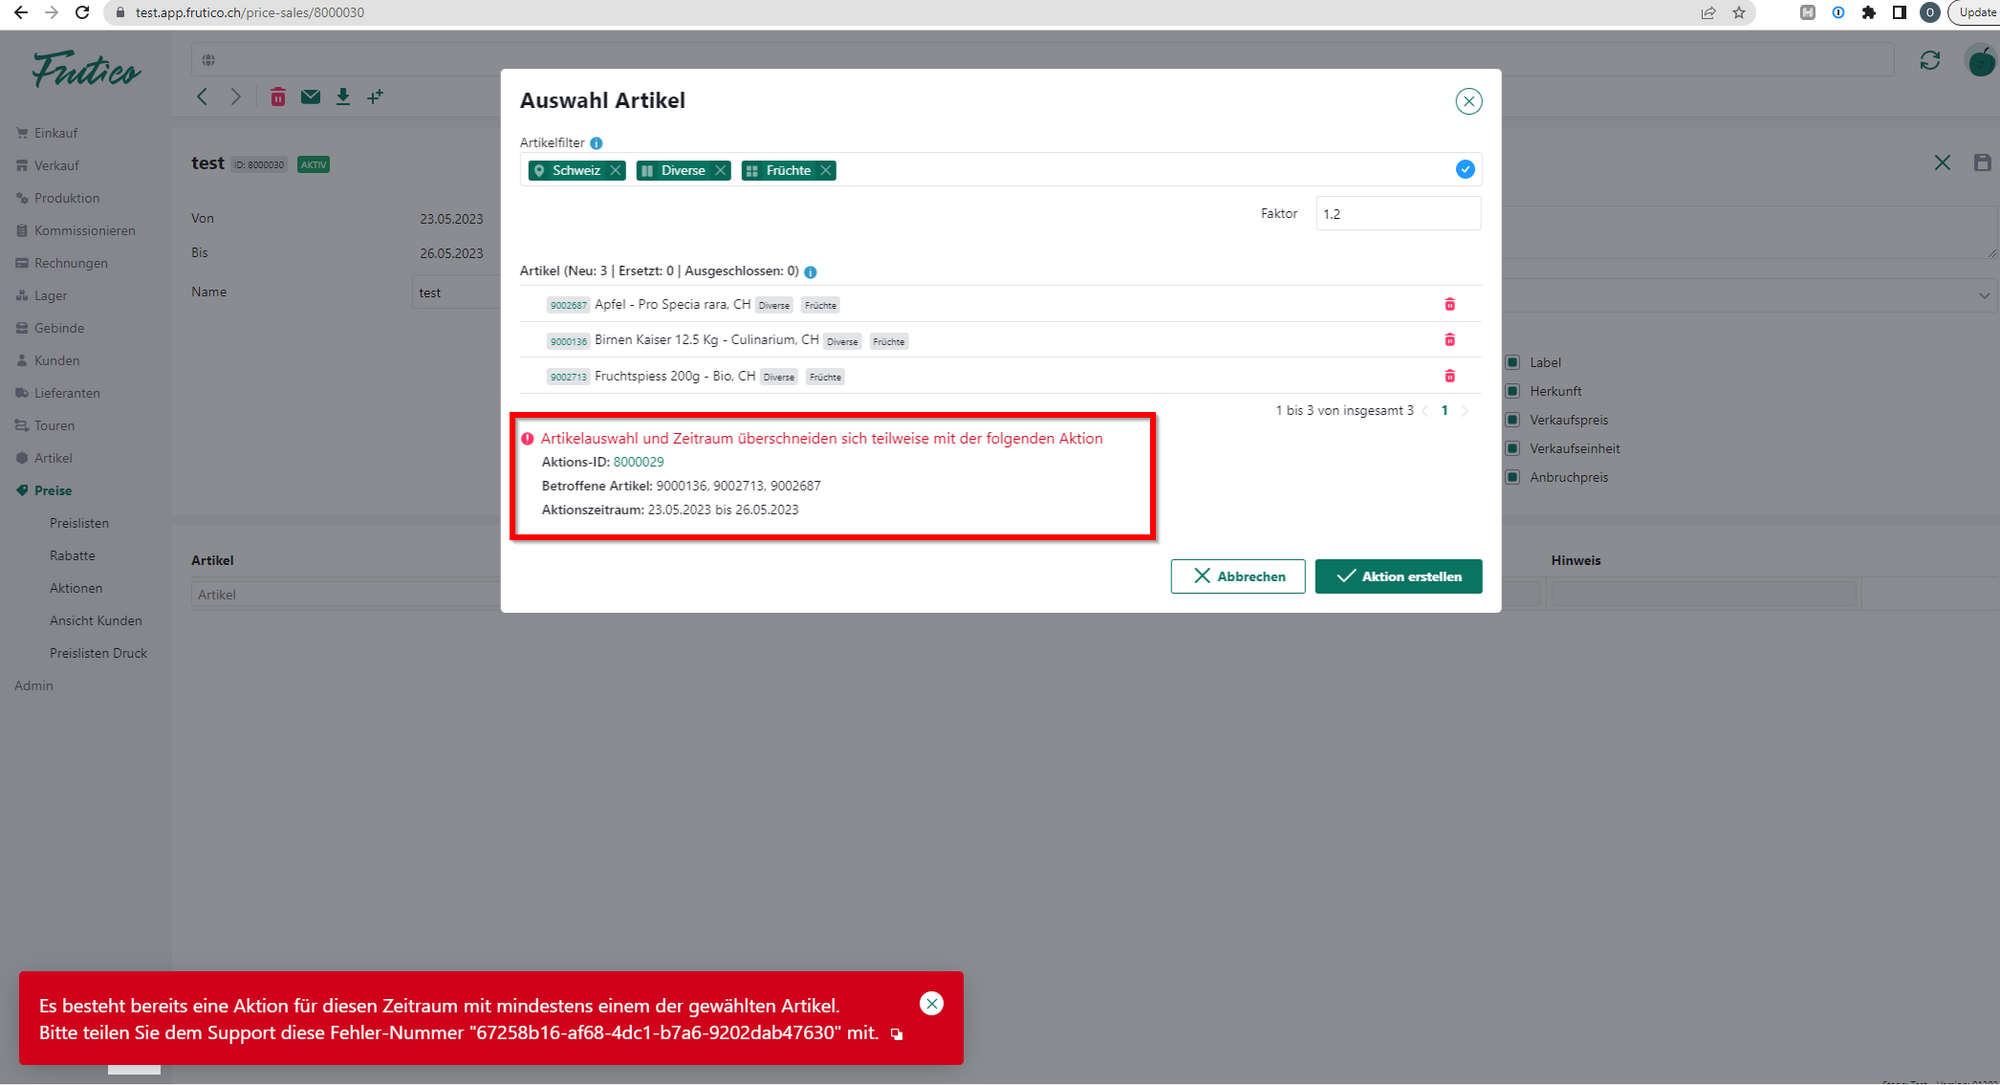Click the Aktion erstellen button
Image resolution: width=2000 pixels, height=1085 pixels.
coord(1398,576)
